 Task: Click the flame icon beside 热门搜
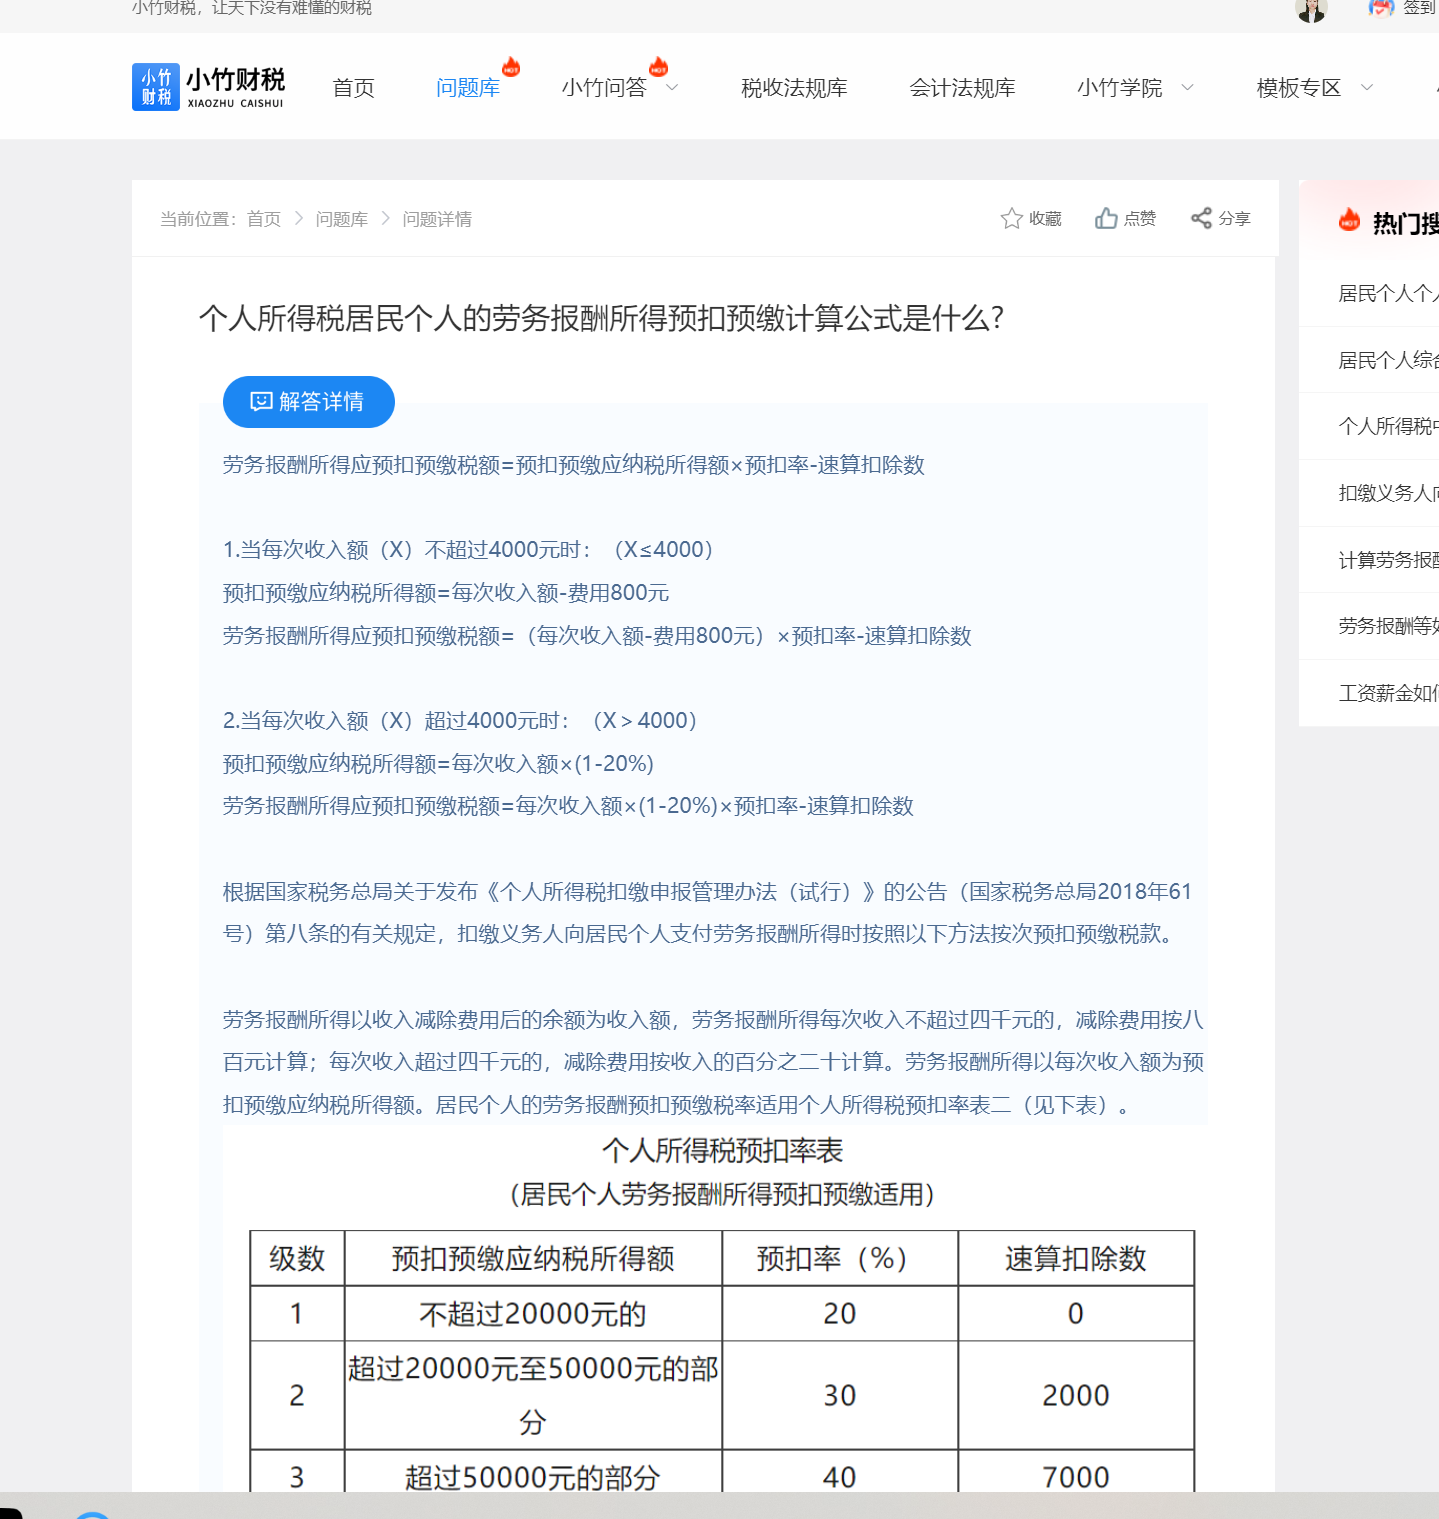1349,221
